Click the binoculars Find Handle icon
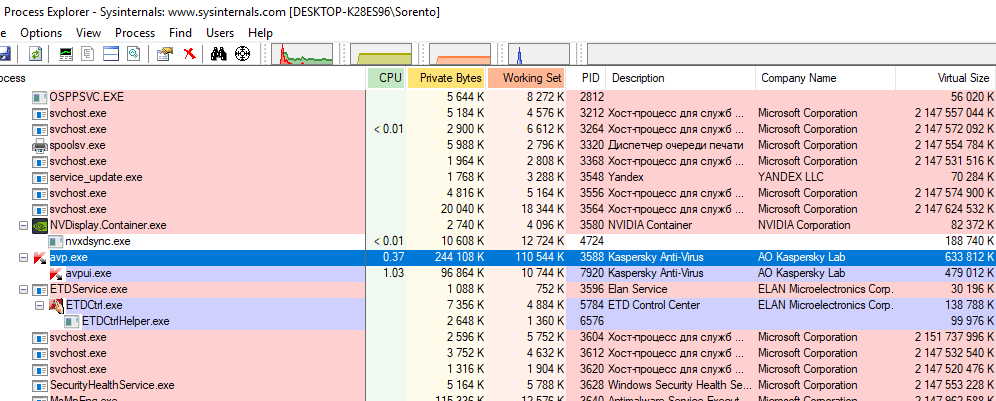 click(x=219, y=54)
